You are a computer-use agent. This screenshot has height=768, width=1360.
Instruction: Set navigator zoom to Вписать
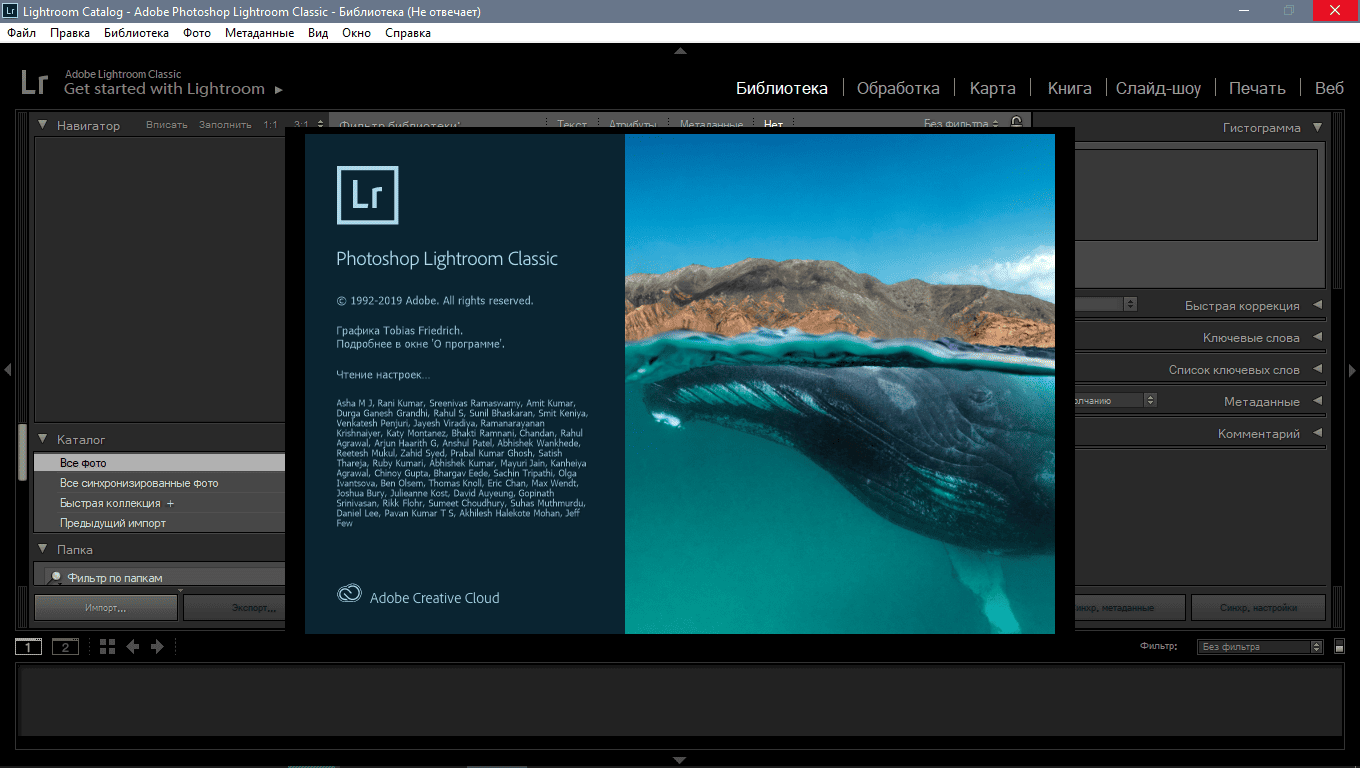[167, 125]
